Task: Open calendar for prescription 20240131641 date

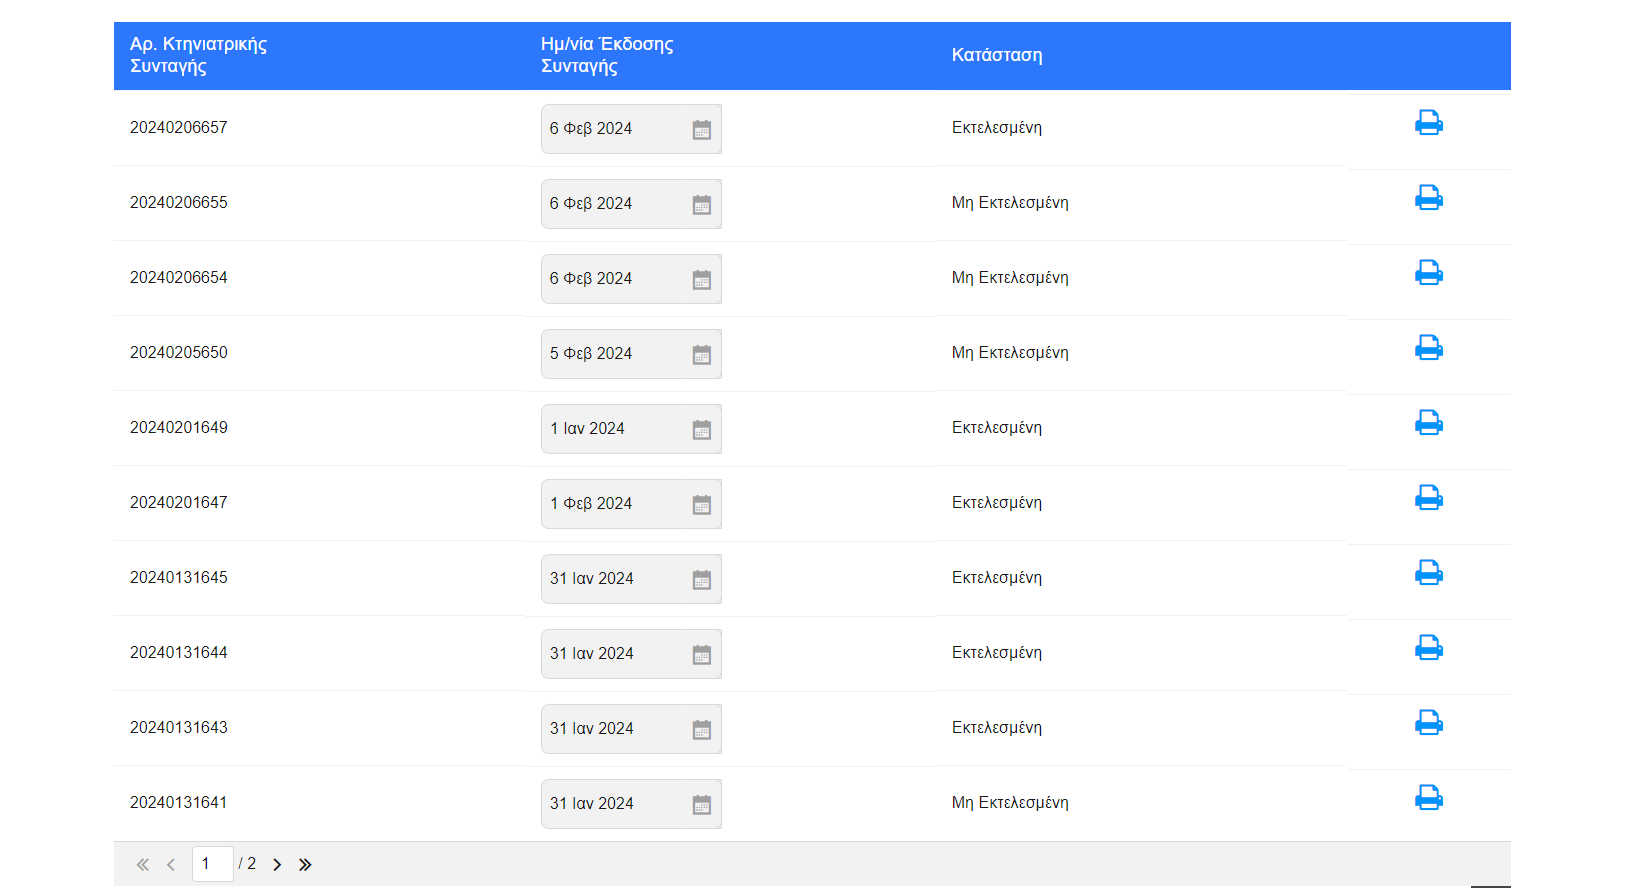Action: (702, 805)
